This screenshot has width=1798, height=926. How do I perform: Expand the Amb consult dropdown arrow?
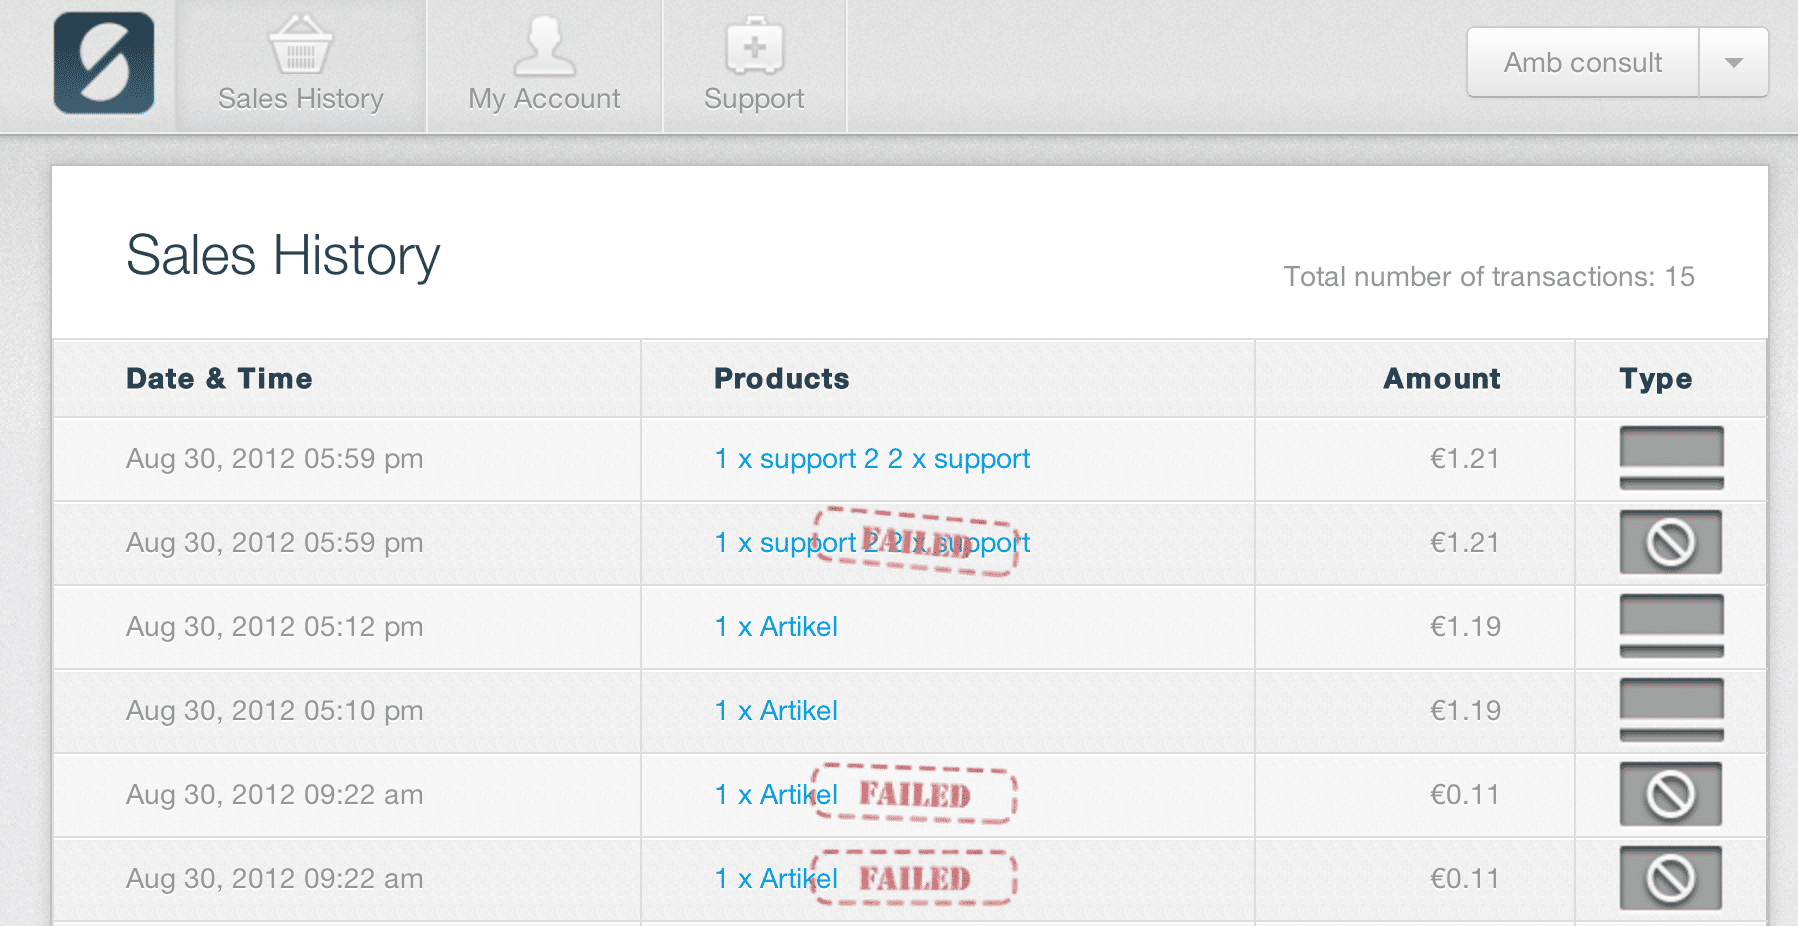pos(1733,62)
